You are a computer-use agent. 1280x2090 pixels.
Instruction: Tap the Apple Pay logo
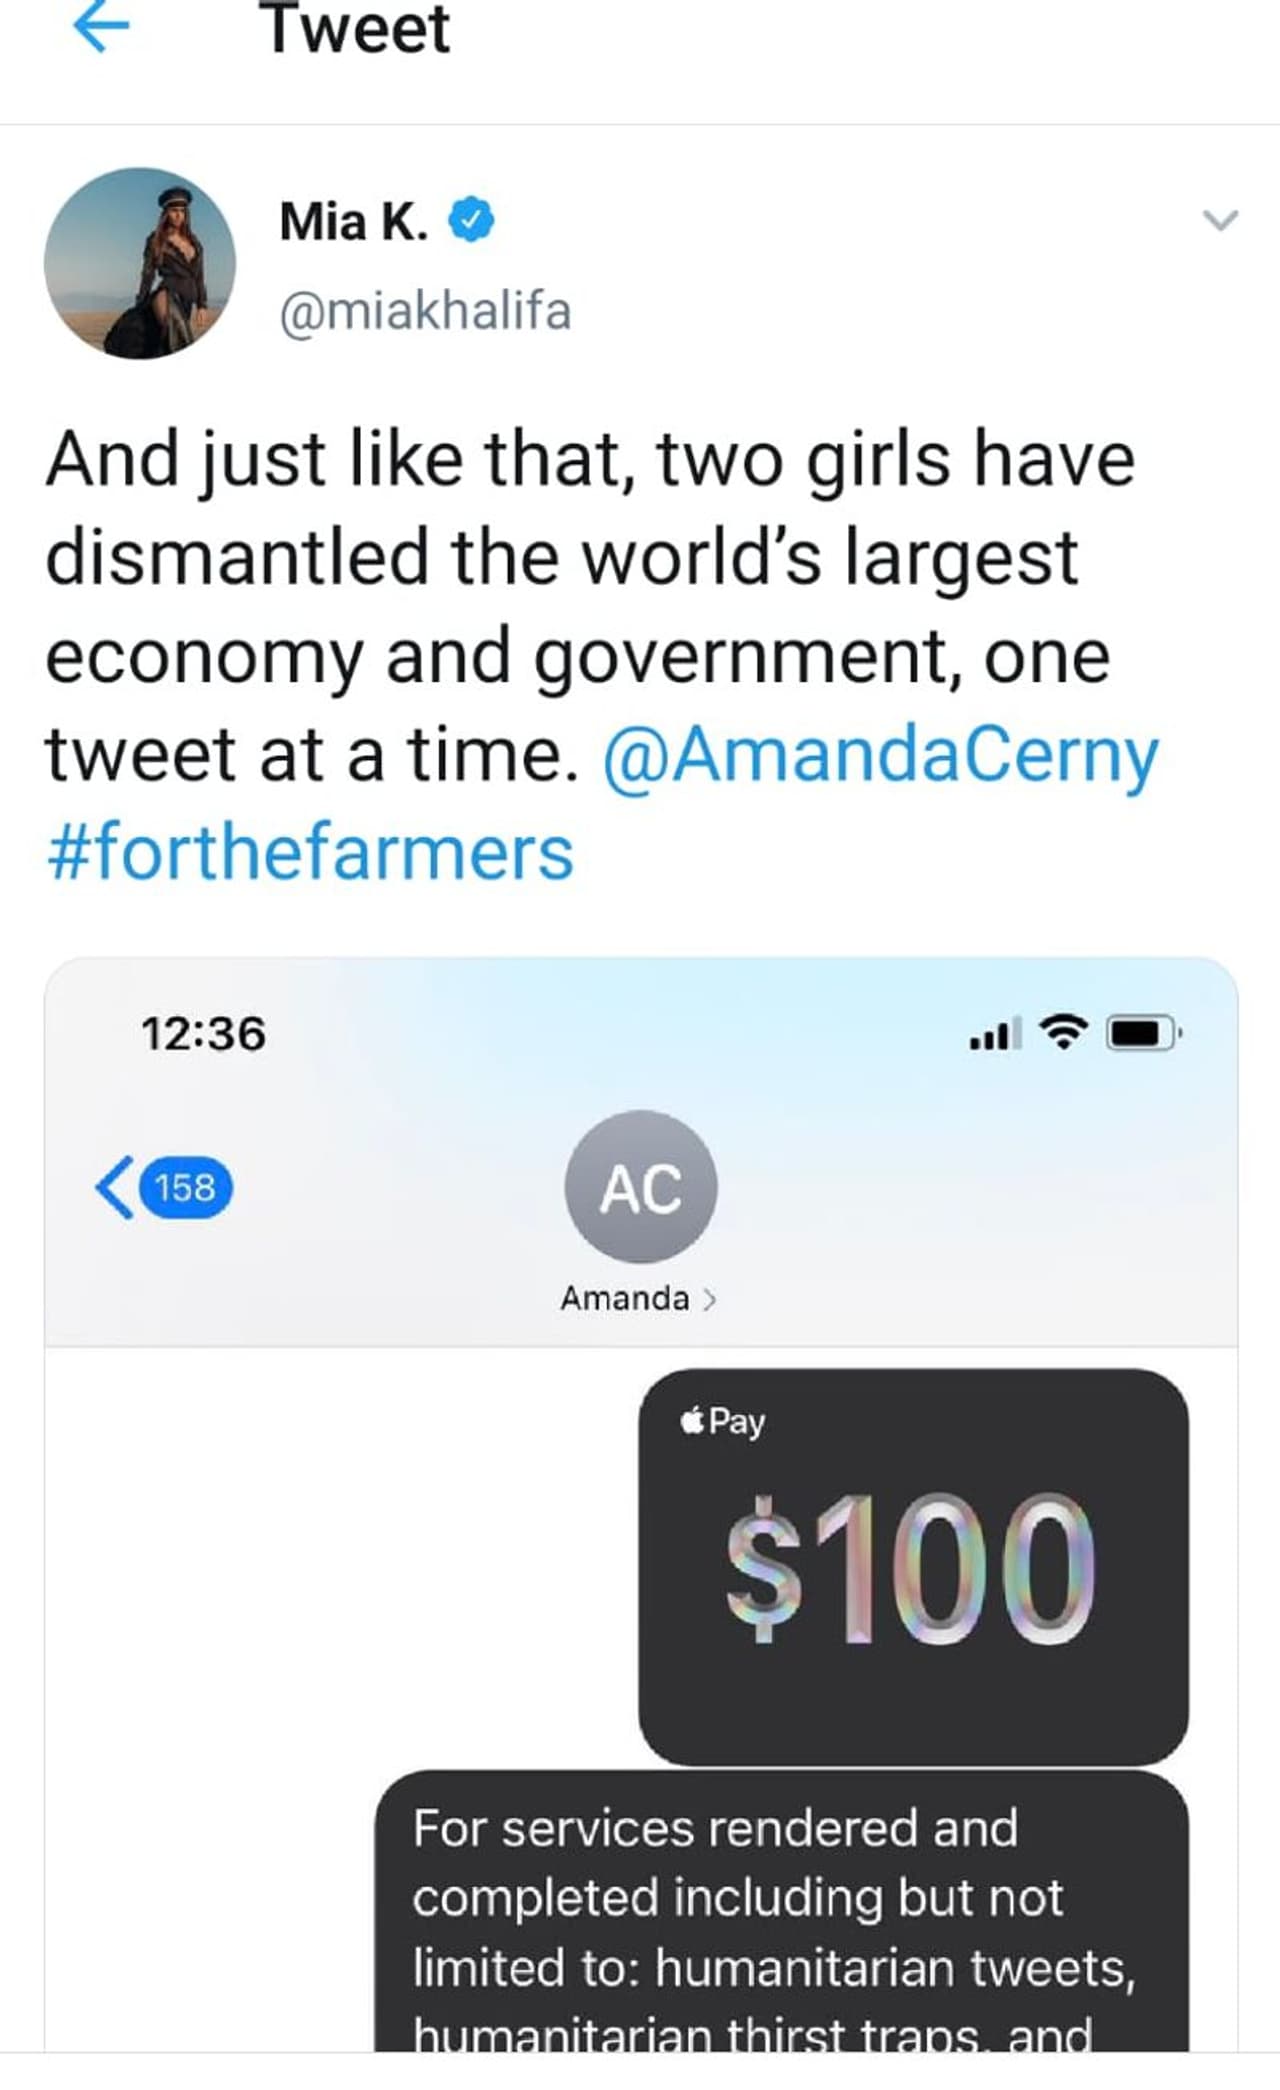click(x=722, y=1421)
